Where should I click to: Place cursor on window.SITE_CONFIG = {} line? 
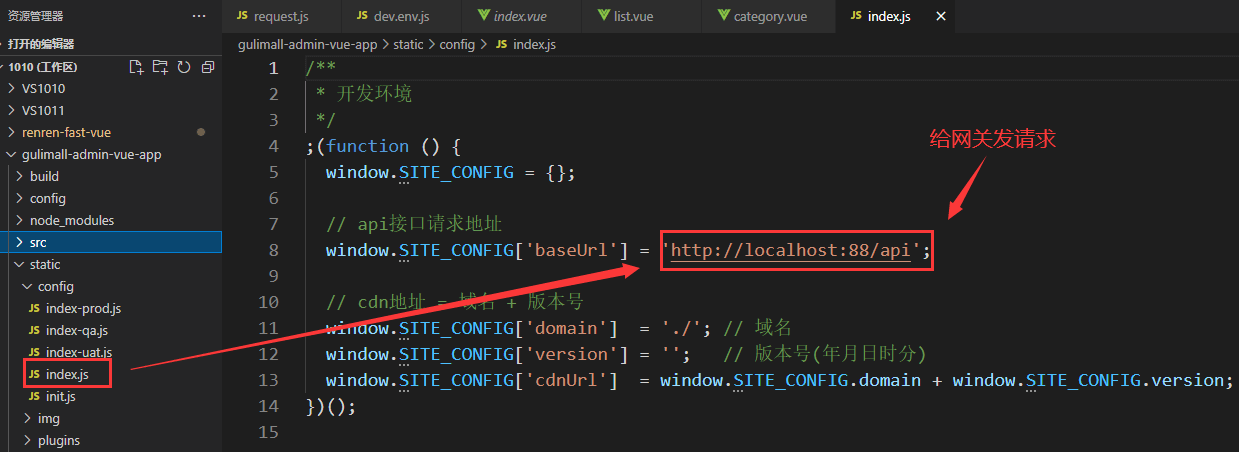[x=451, y=172]
